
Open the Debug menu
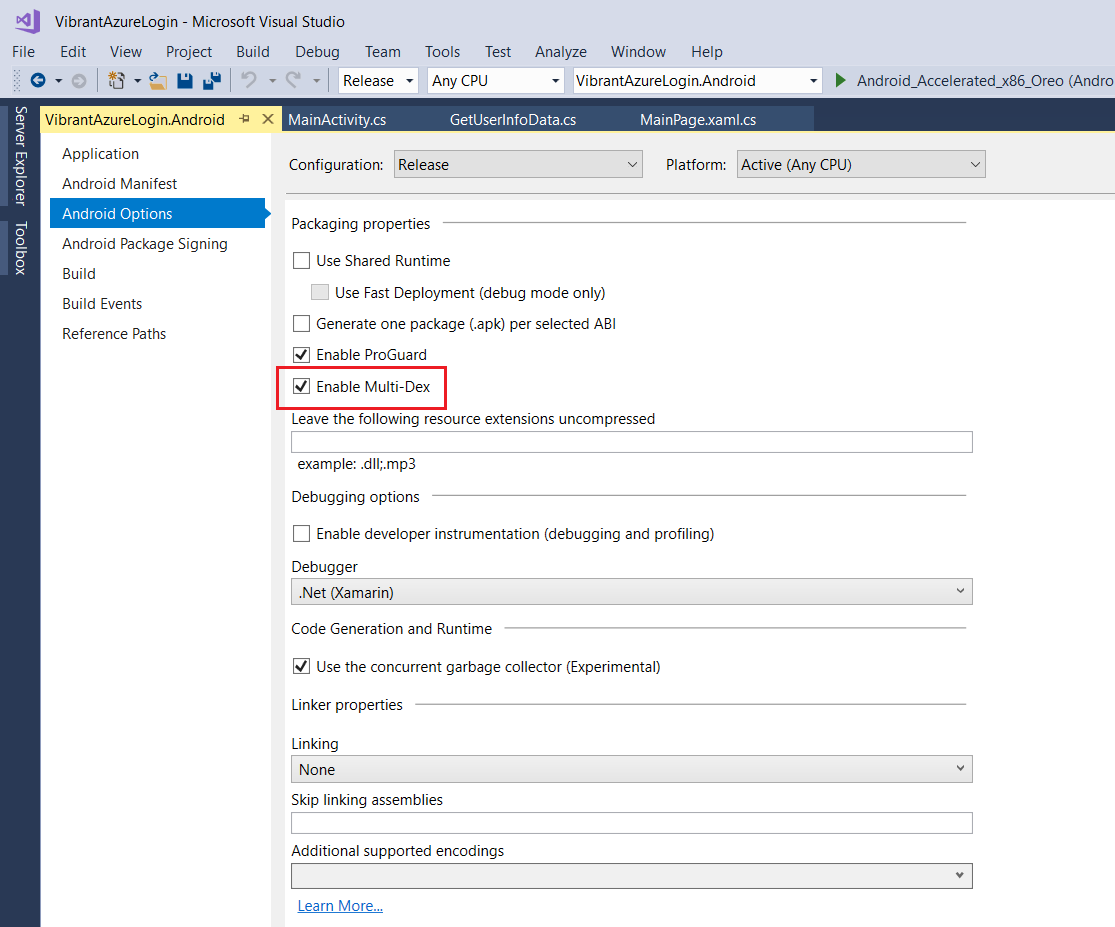pos(317,52)
